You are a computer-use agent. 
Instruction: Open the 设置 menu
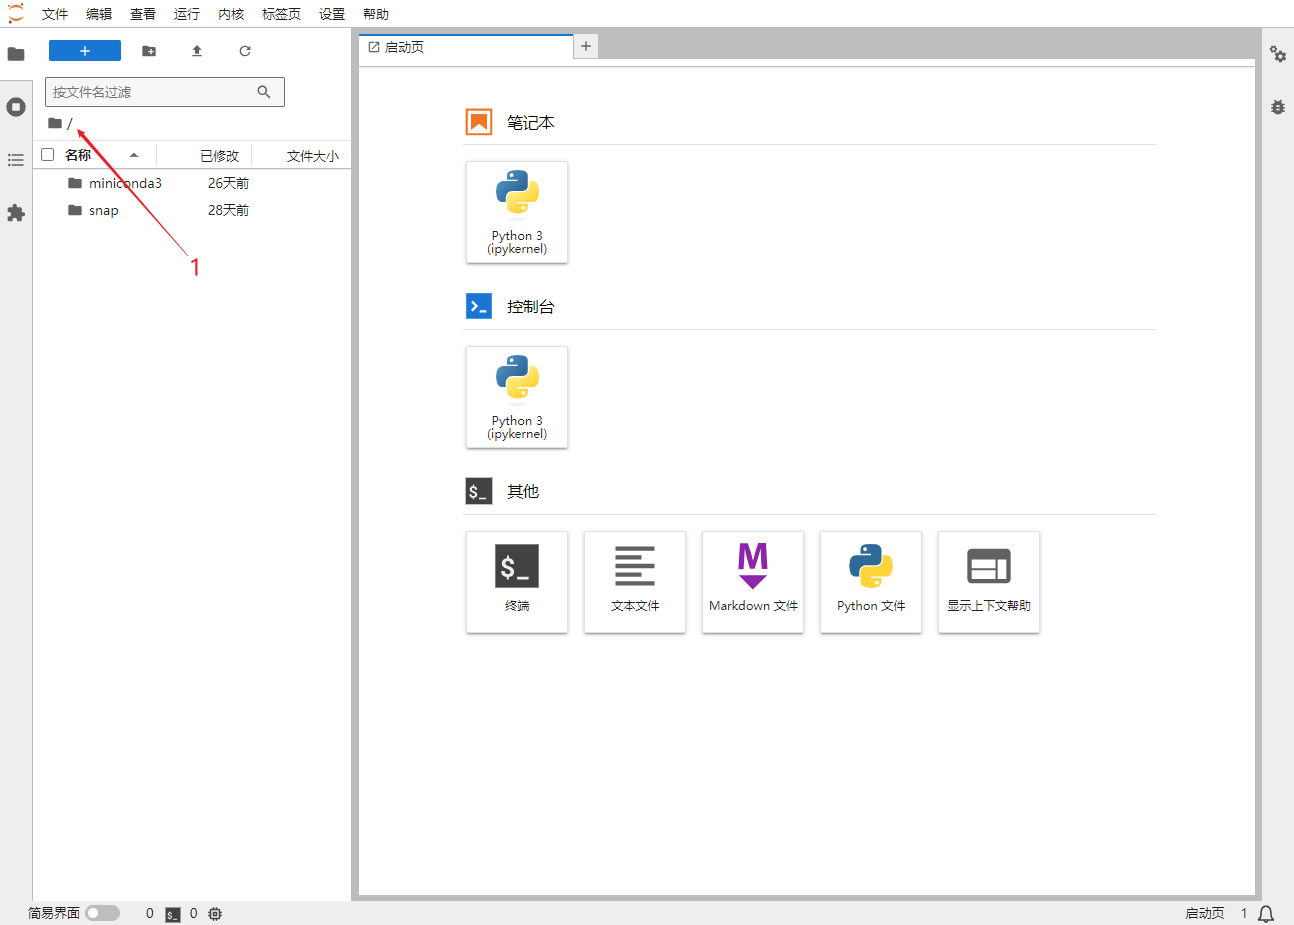click(x=332, y=14)
